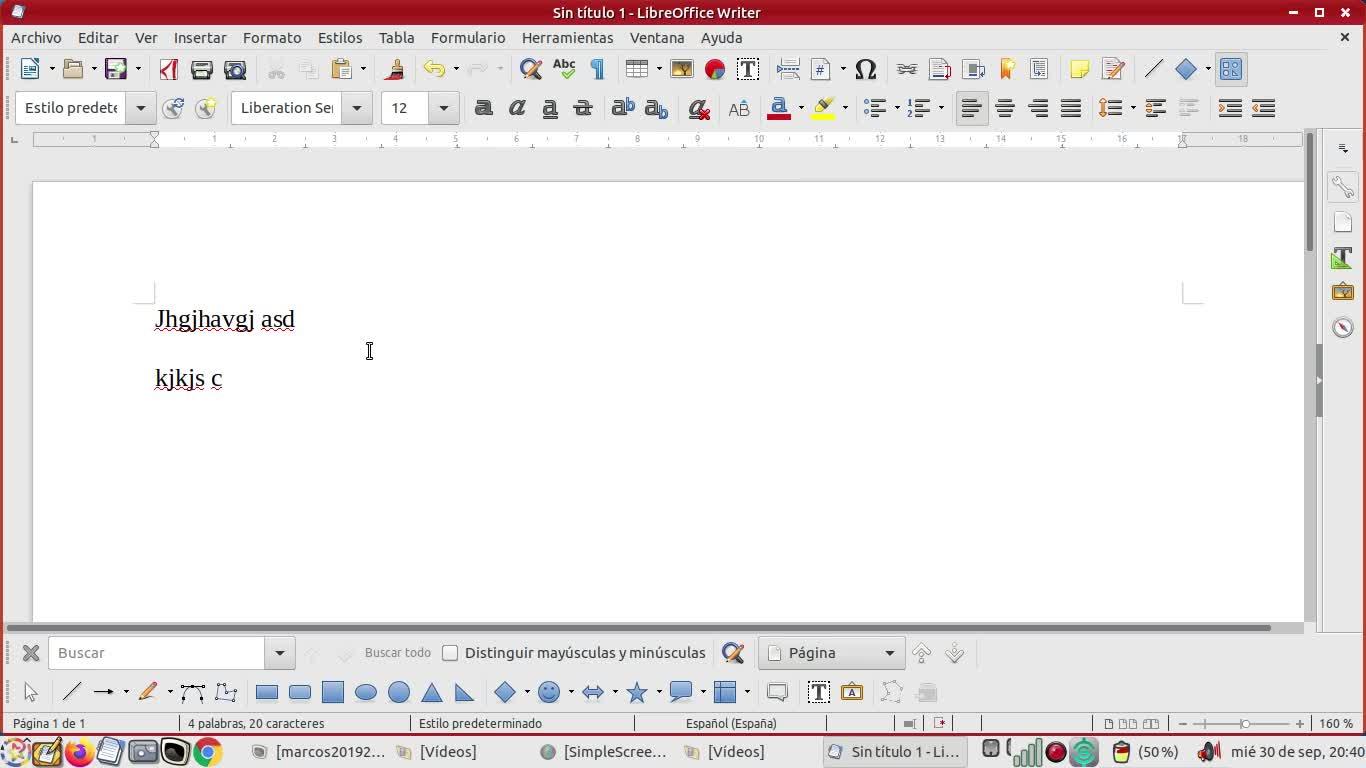Click the clone formatting paintbrush icon

coord(394,69)
